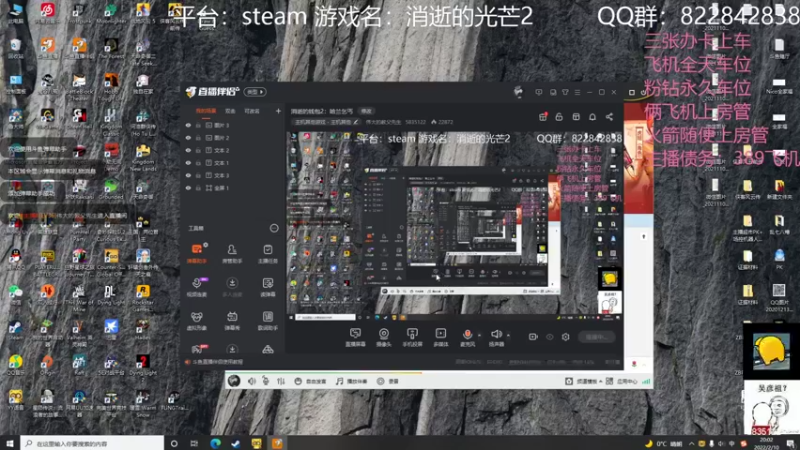This screenshot has height=450, width=800.
Task: Add a 摄像头 camera source
Action: (x=384, y=337)
